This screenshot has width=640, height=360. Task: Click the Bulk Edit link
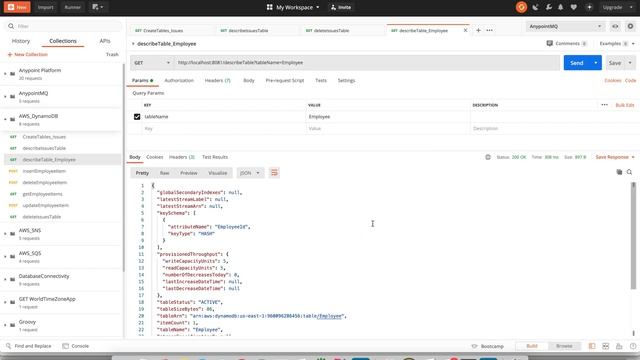625,105
